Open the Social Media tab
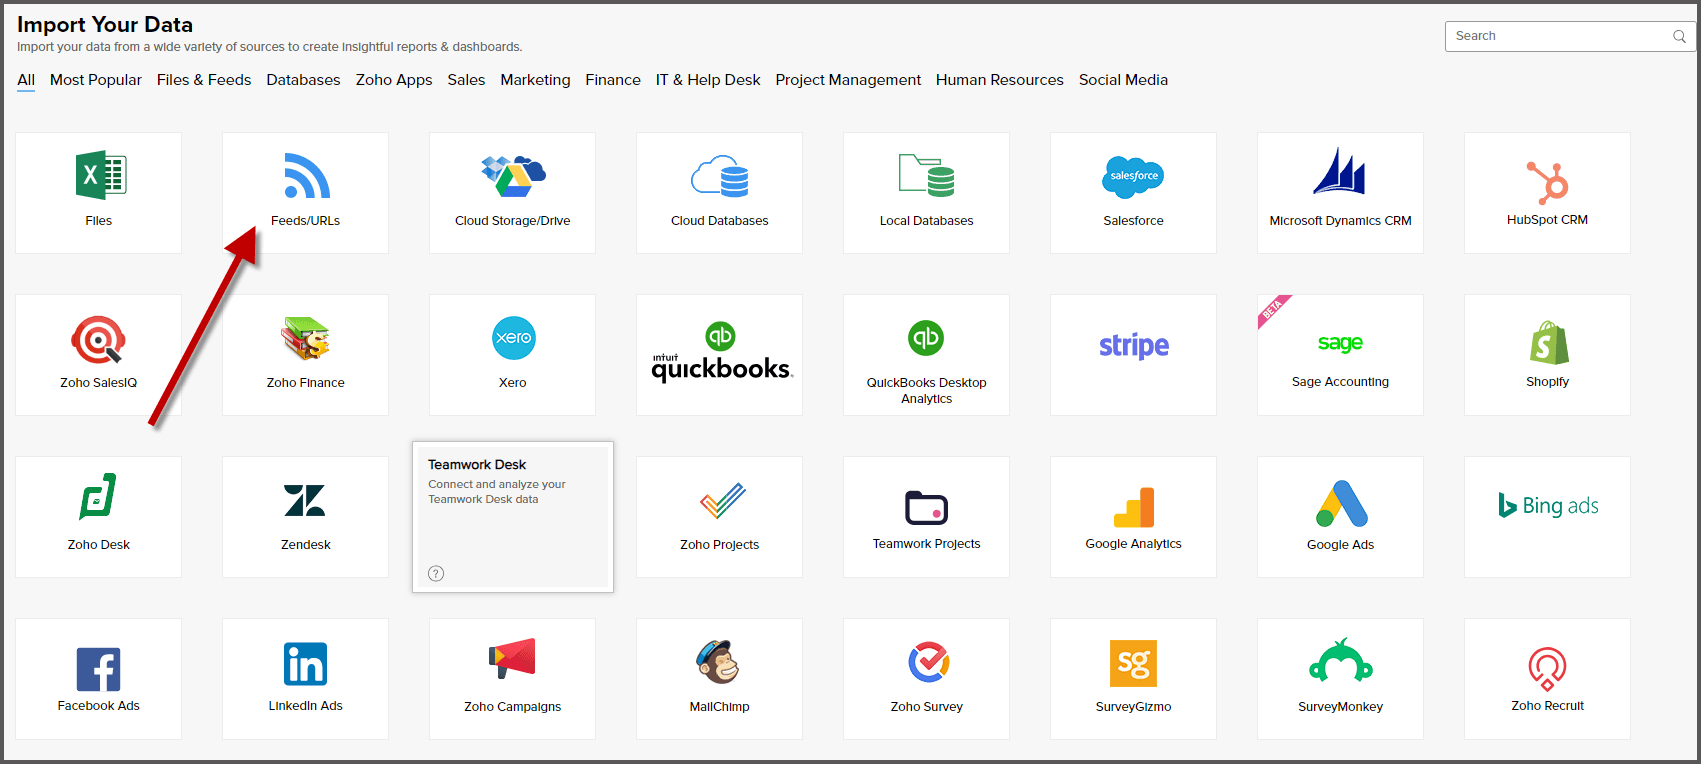 click(1123, 80)
